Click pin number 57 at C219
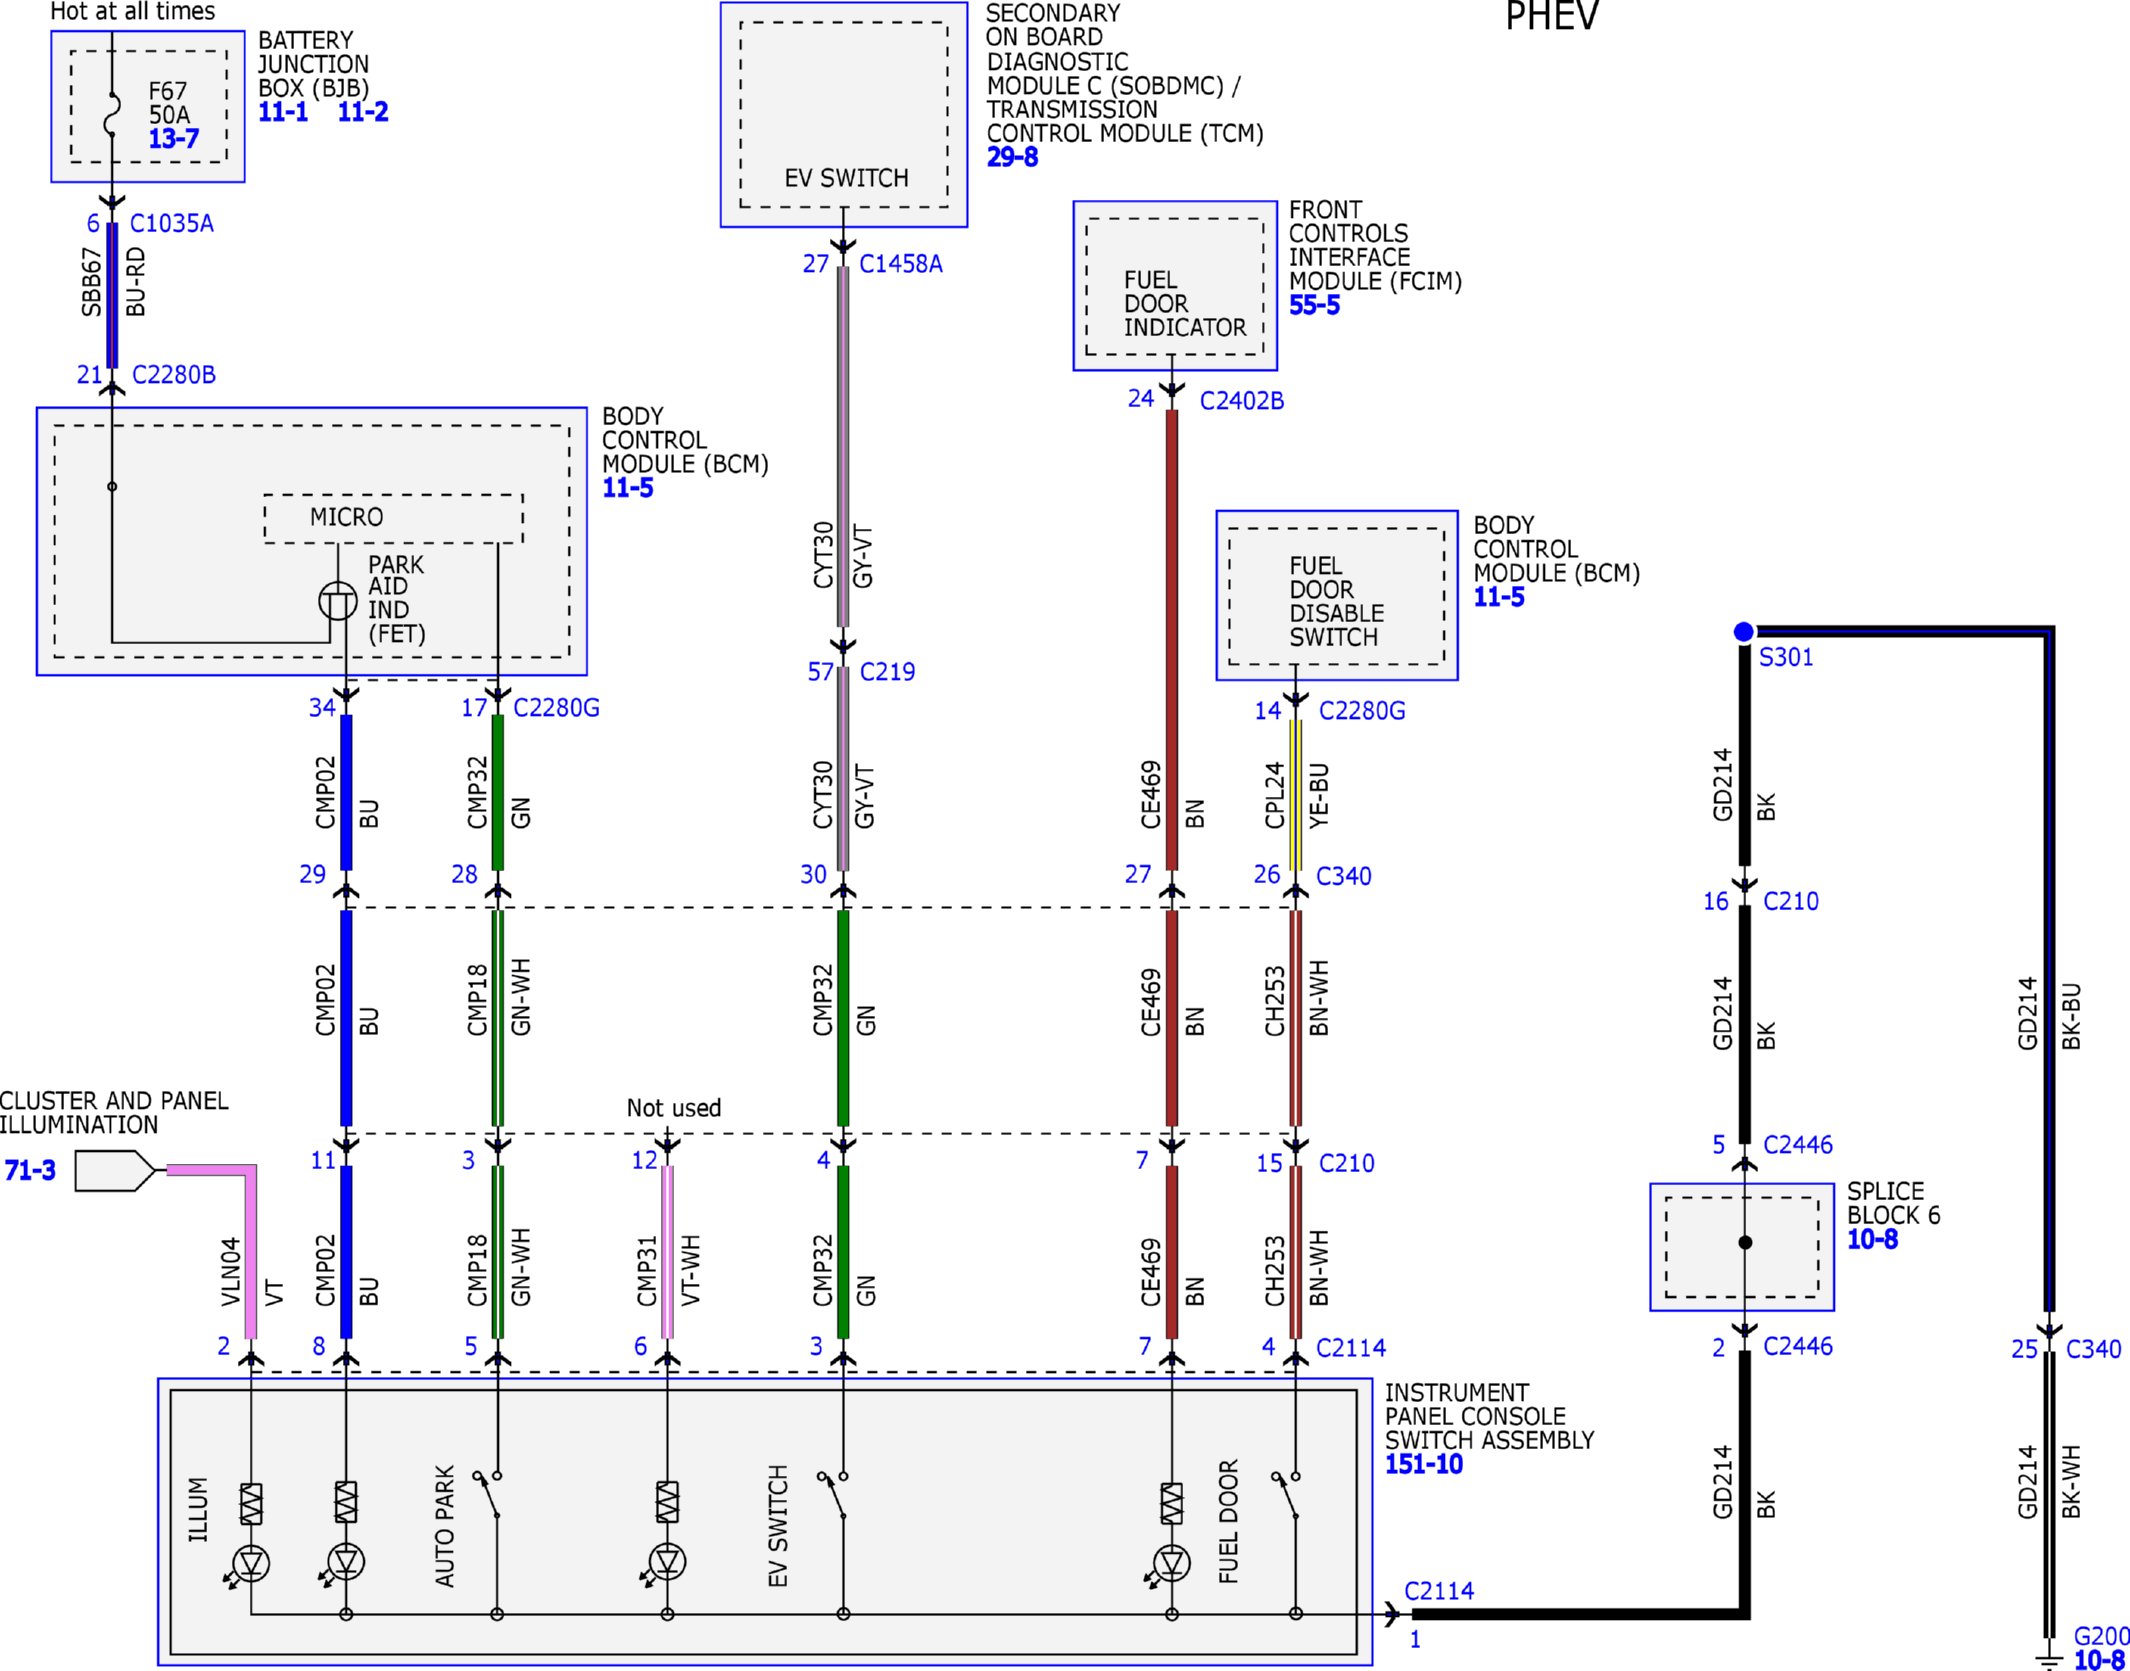2130x1671 pixels. (820, 671)
